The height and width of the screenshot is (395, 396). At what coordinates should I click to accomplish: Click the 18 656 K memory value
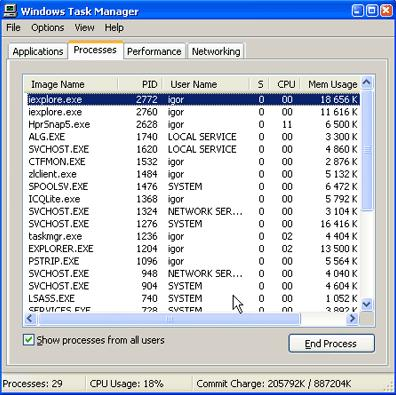coord(339,100)
